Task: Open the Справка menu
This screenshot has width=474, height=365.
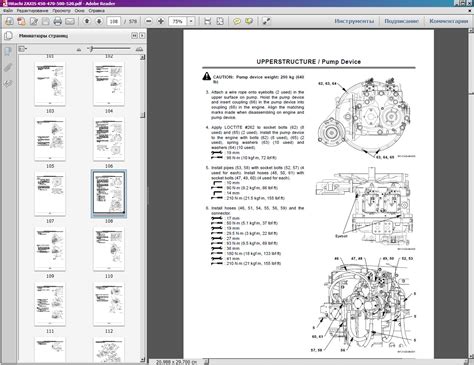Action: coord(97,11)
